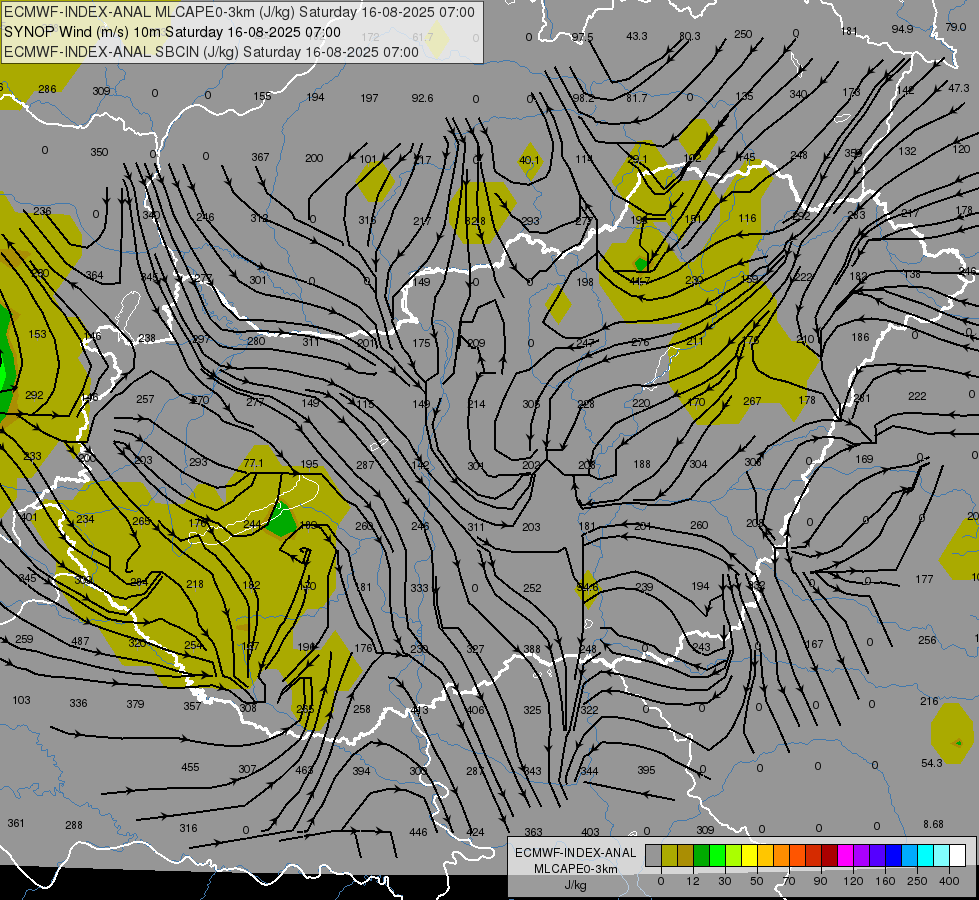
Task: Click the J/kg unit label in the legend
Action: [576, 884]
